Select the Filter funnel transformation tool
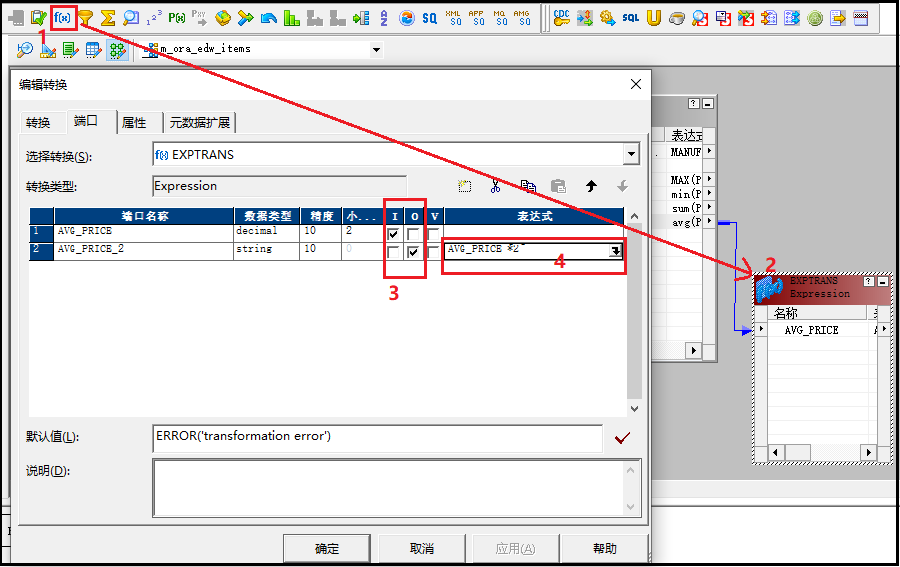Viewport: 900px width, 567px height. [x=86, y=18]
